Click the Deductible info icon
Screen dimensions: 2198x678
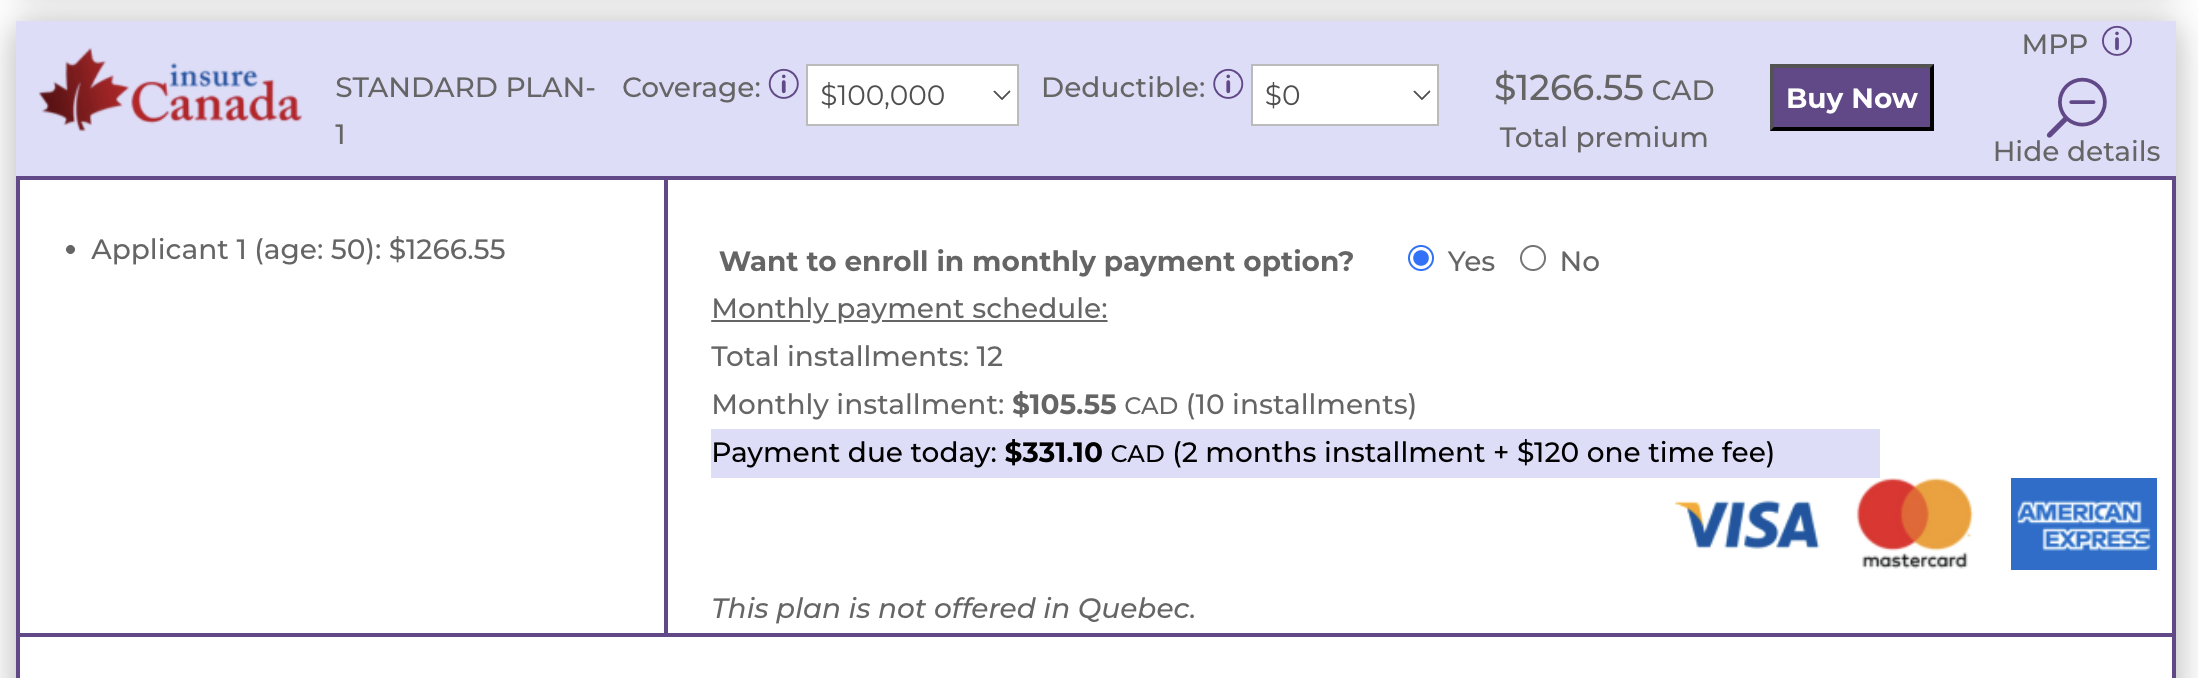pos(1228,85)
